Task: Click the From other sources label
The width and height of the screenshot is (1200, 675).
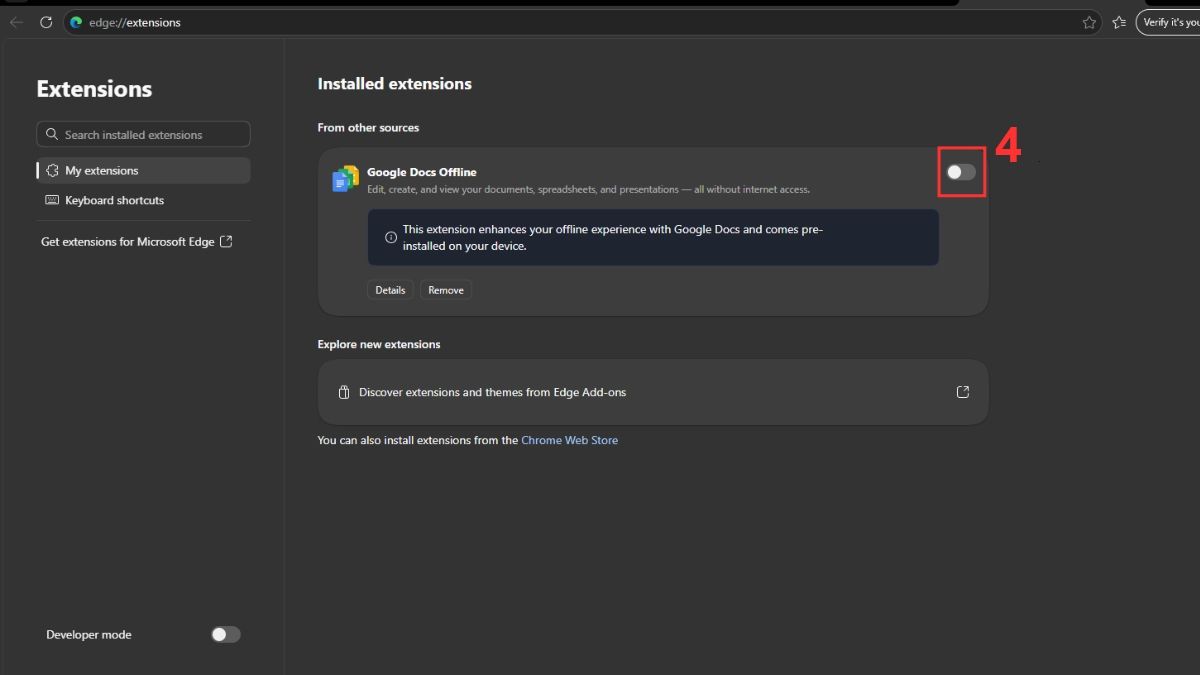Action: [368, 127]
